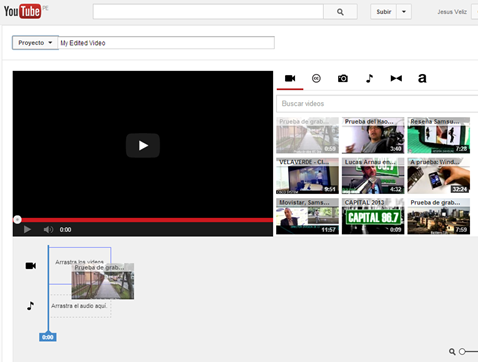Click the dragged clip on the timeline
This screenshot has height=362, width=478.
click(x=103, y=281)
